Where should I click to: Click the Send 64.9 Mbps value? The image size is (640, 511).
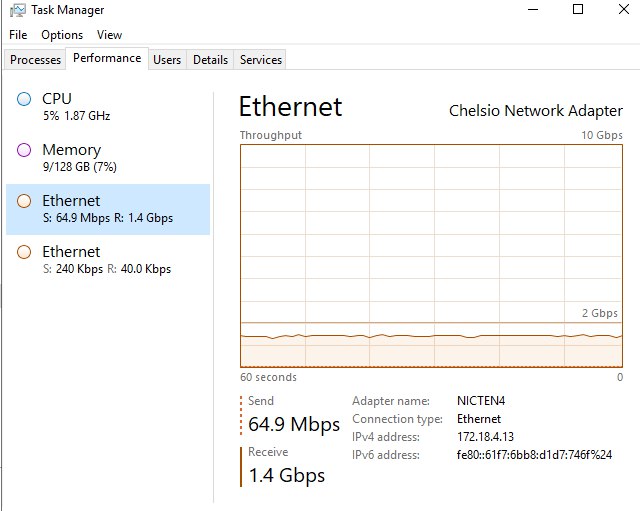click(x=294, y=424)
